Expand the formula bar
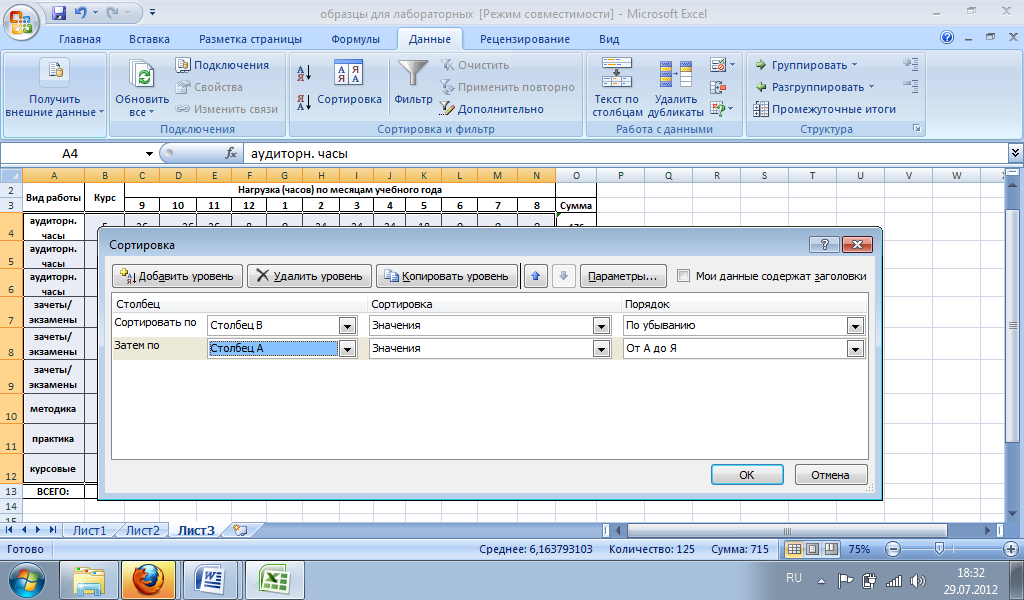Image resolution: width=1024 pixels, height=600 pixels. (x=1016, y=153)
